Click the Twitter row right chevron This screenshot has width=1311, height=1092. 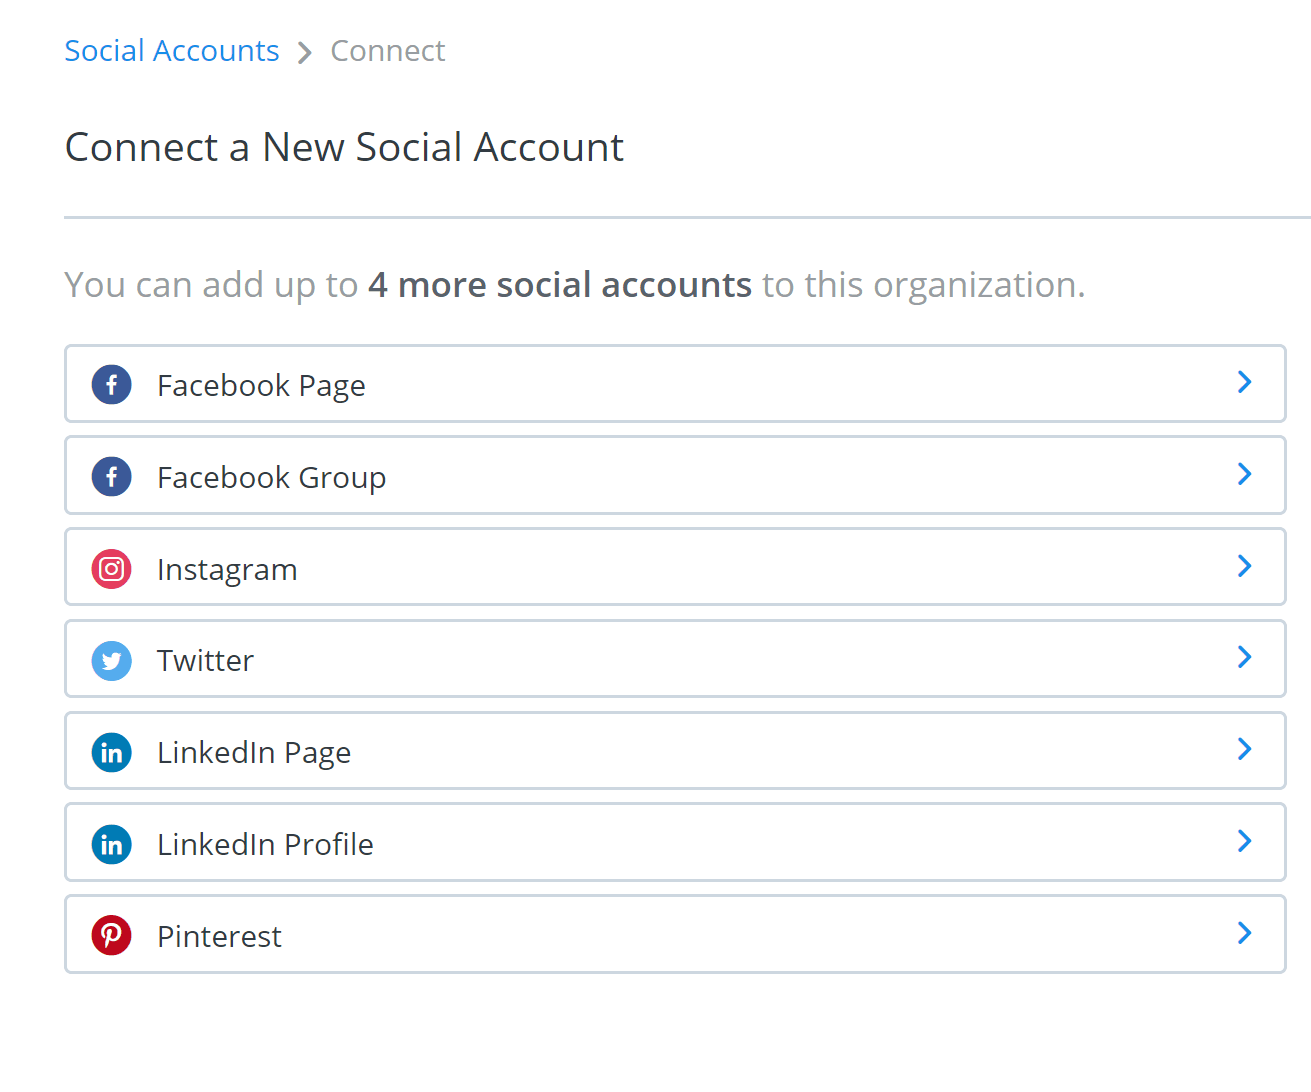pos(1244,657)
